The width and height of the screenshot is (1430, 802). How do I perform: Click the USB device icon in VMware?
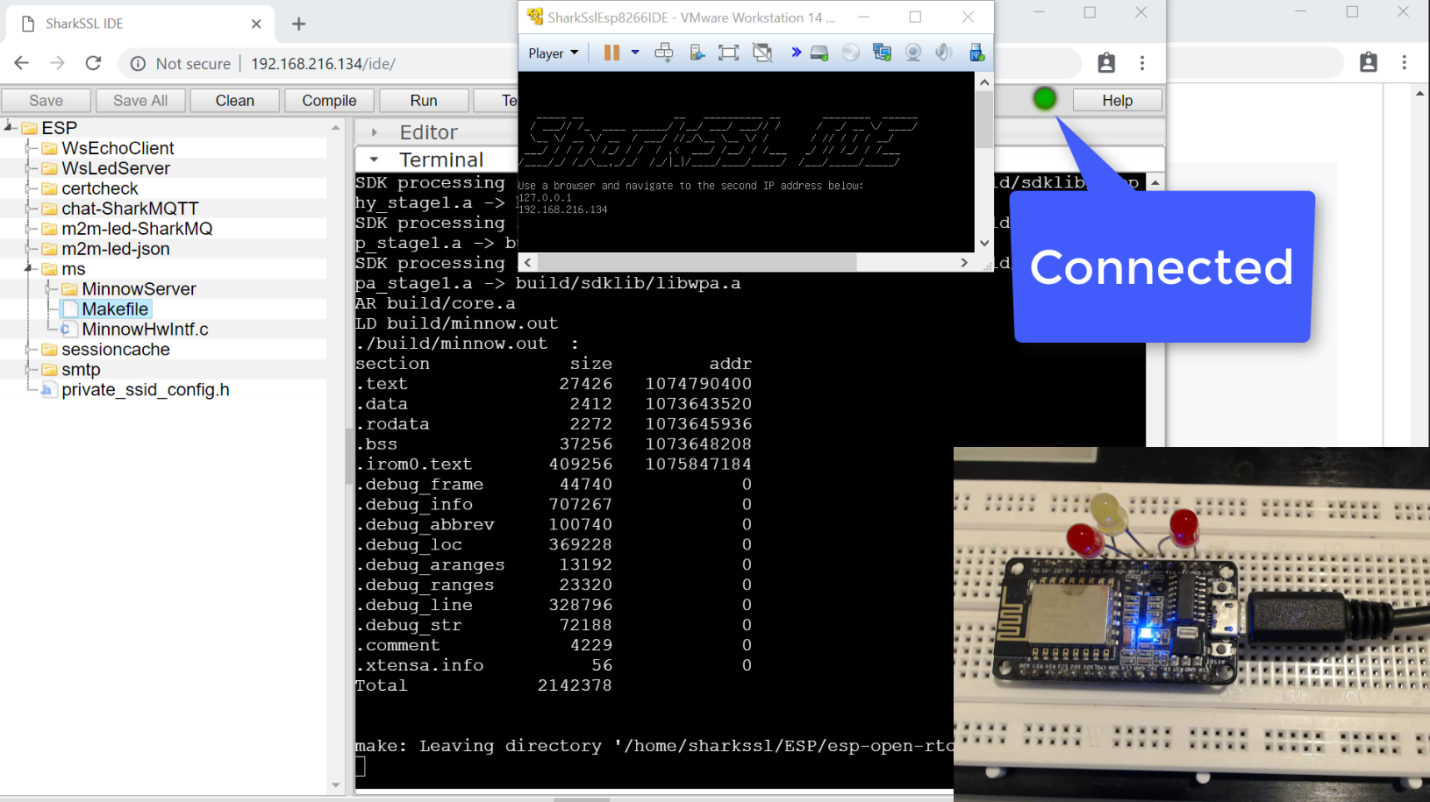(x=974, y=51)
